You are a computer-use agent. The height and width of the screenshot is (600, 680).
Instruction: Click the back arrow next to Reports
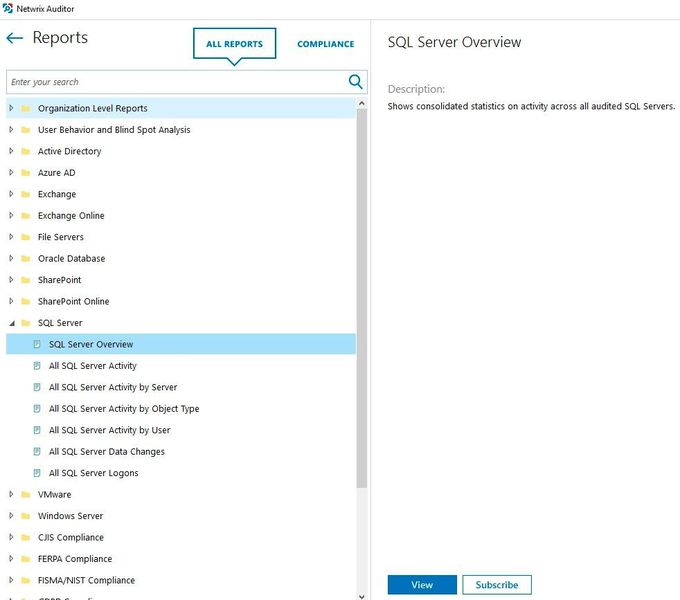[x=14, y=38]
